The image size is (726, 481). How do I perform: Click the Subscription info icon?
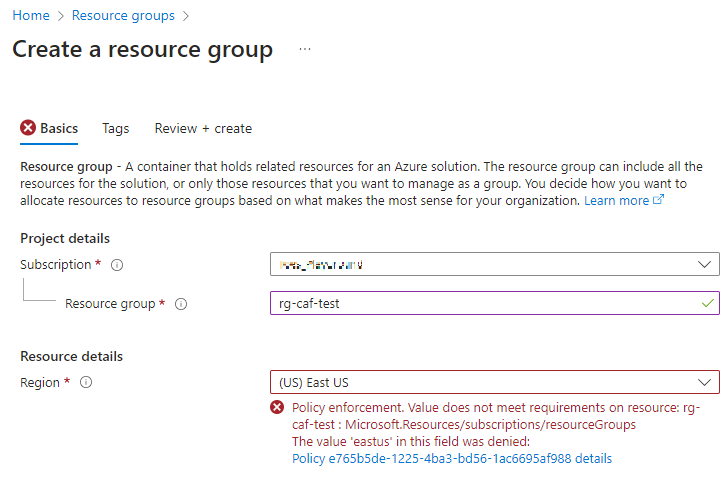[117, 265]
